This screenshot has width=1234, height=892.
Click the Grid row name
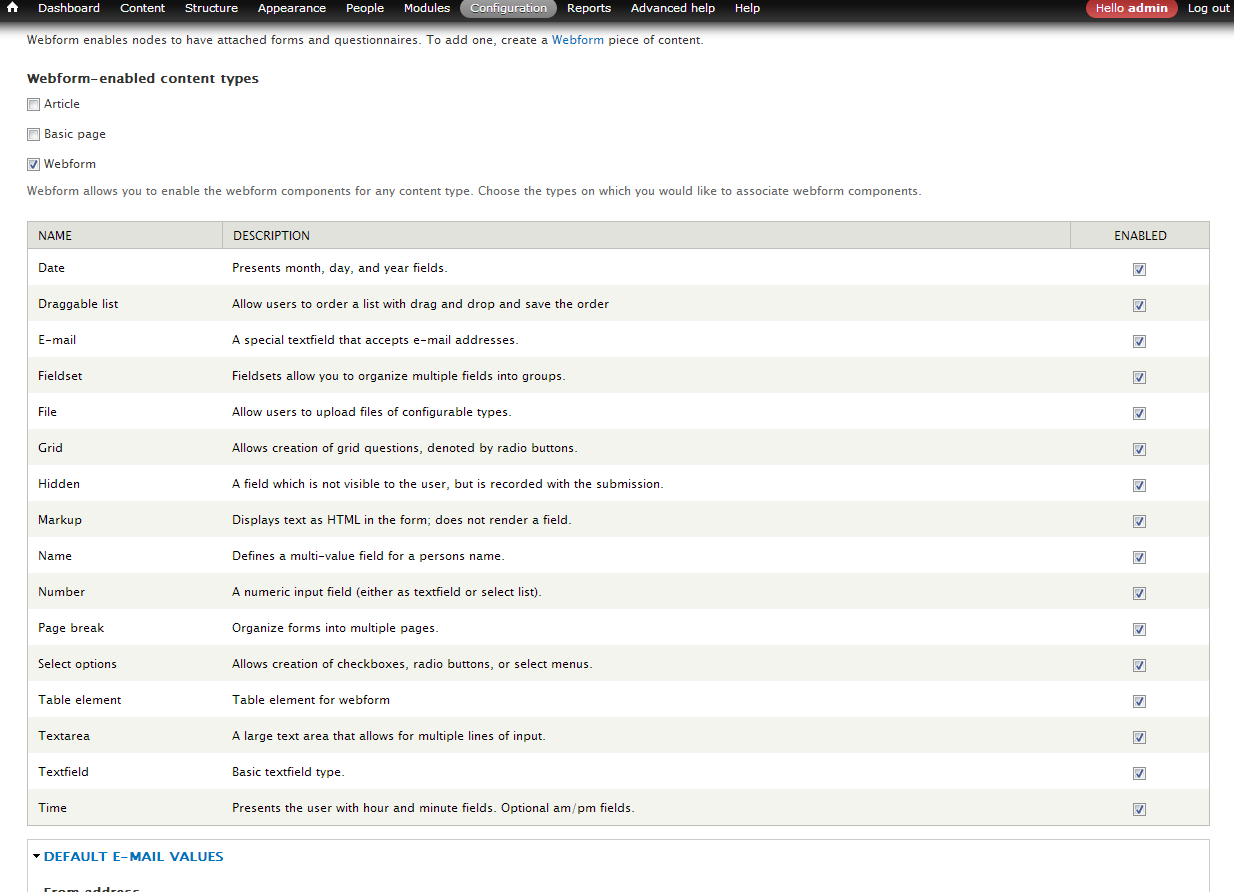coord(50,448)
